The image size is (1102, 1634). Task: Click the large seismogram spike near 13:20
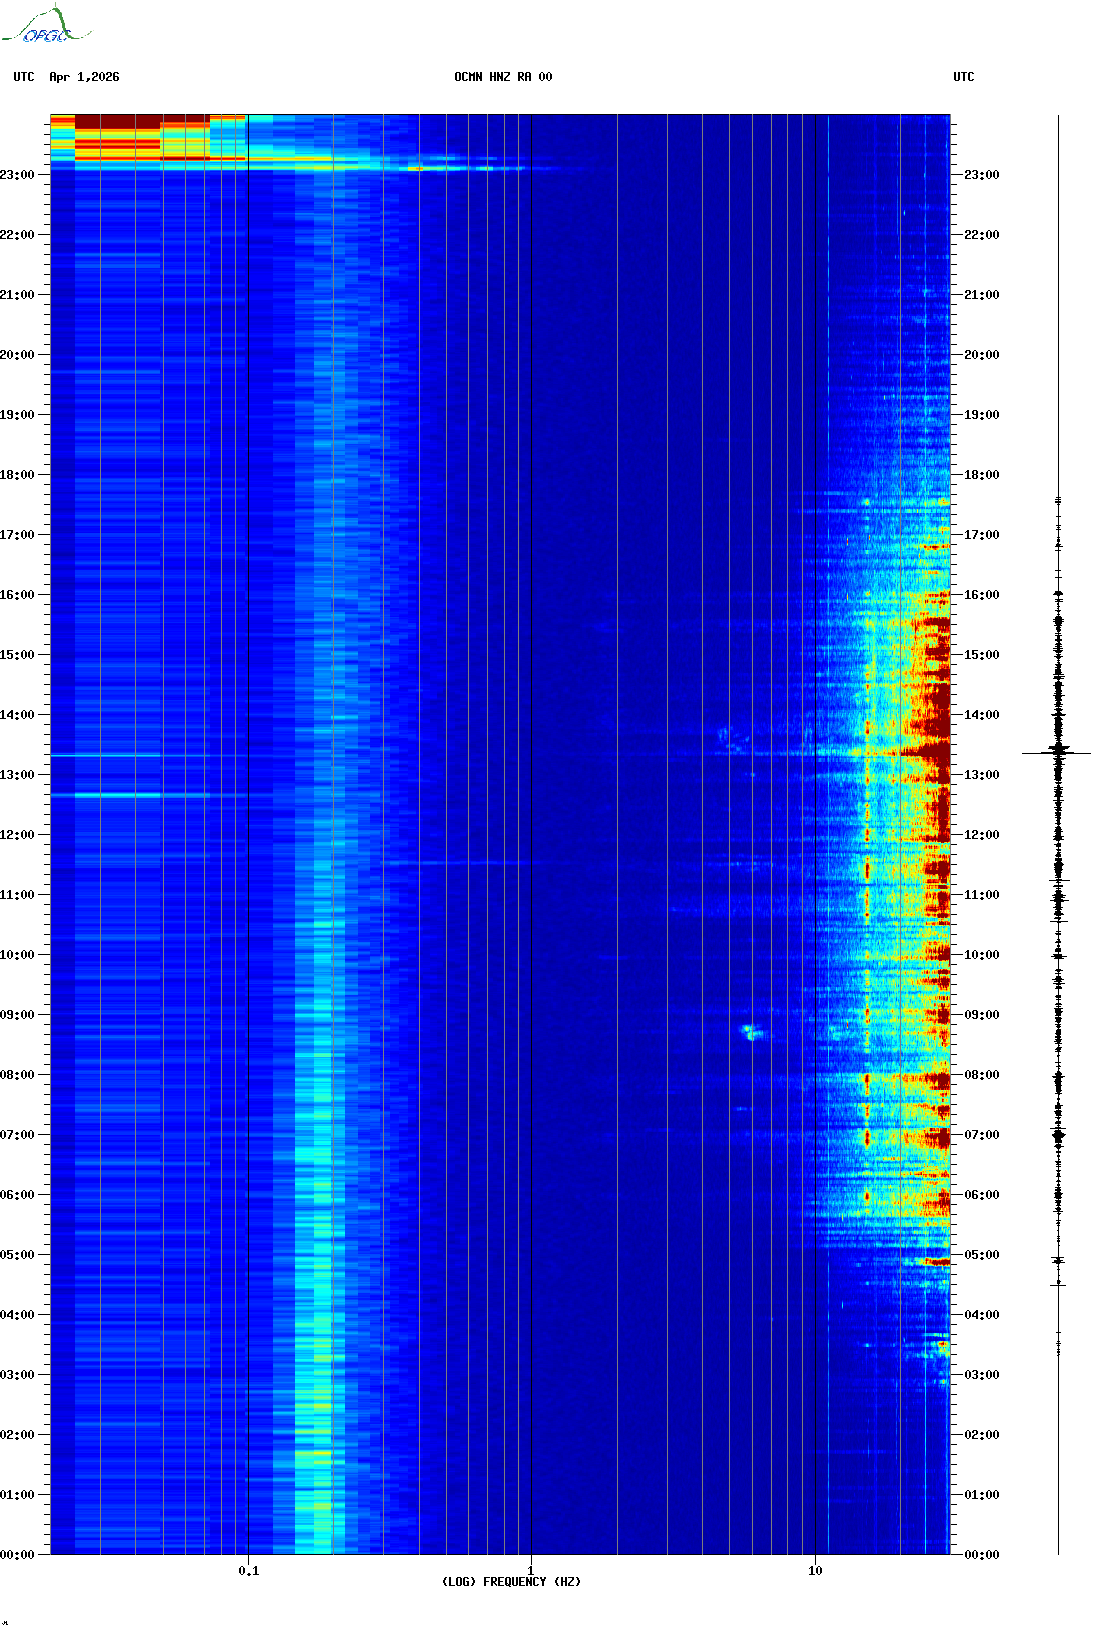point(1057,752)
